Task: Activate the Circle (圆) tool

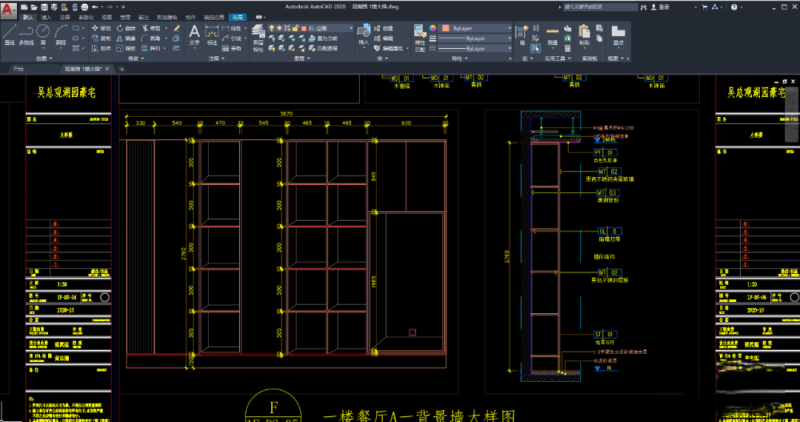Action: pos(44,33)
